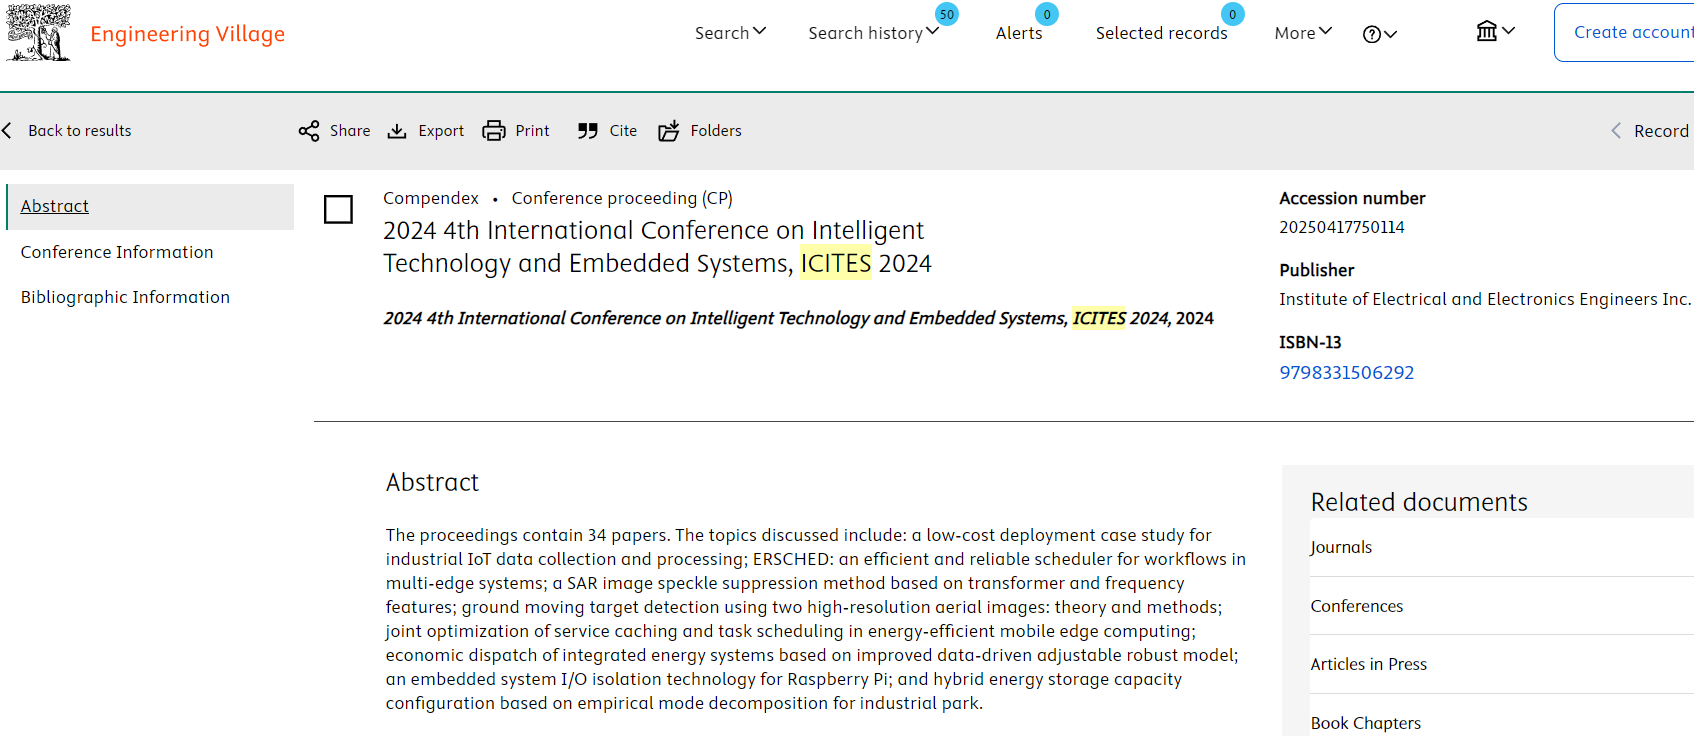Viewport: 1694px width, 736px height.
Task: Open Selected records
Action: click(x=1161, y=33)
